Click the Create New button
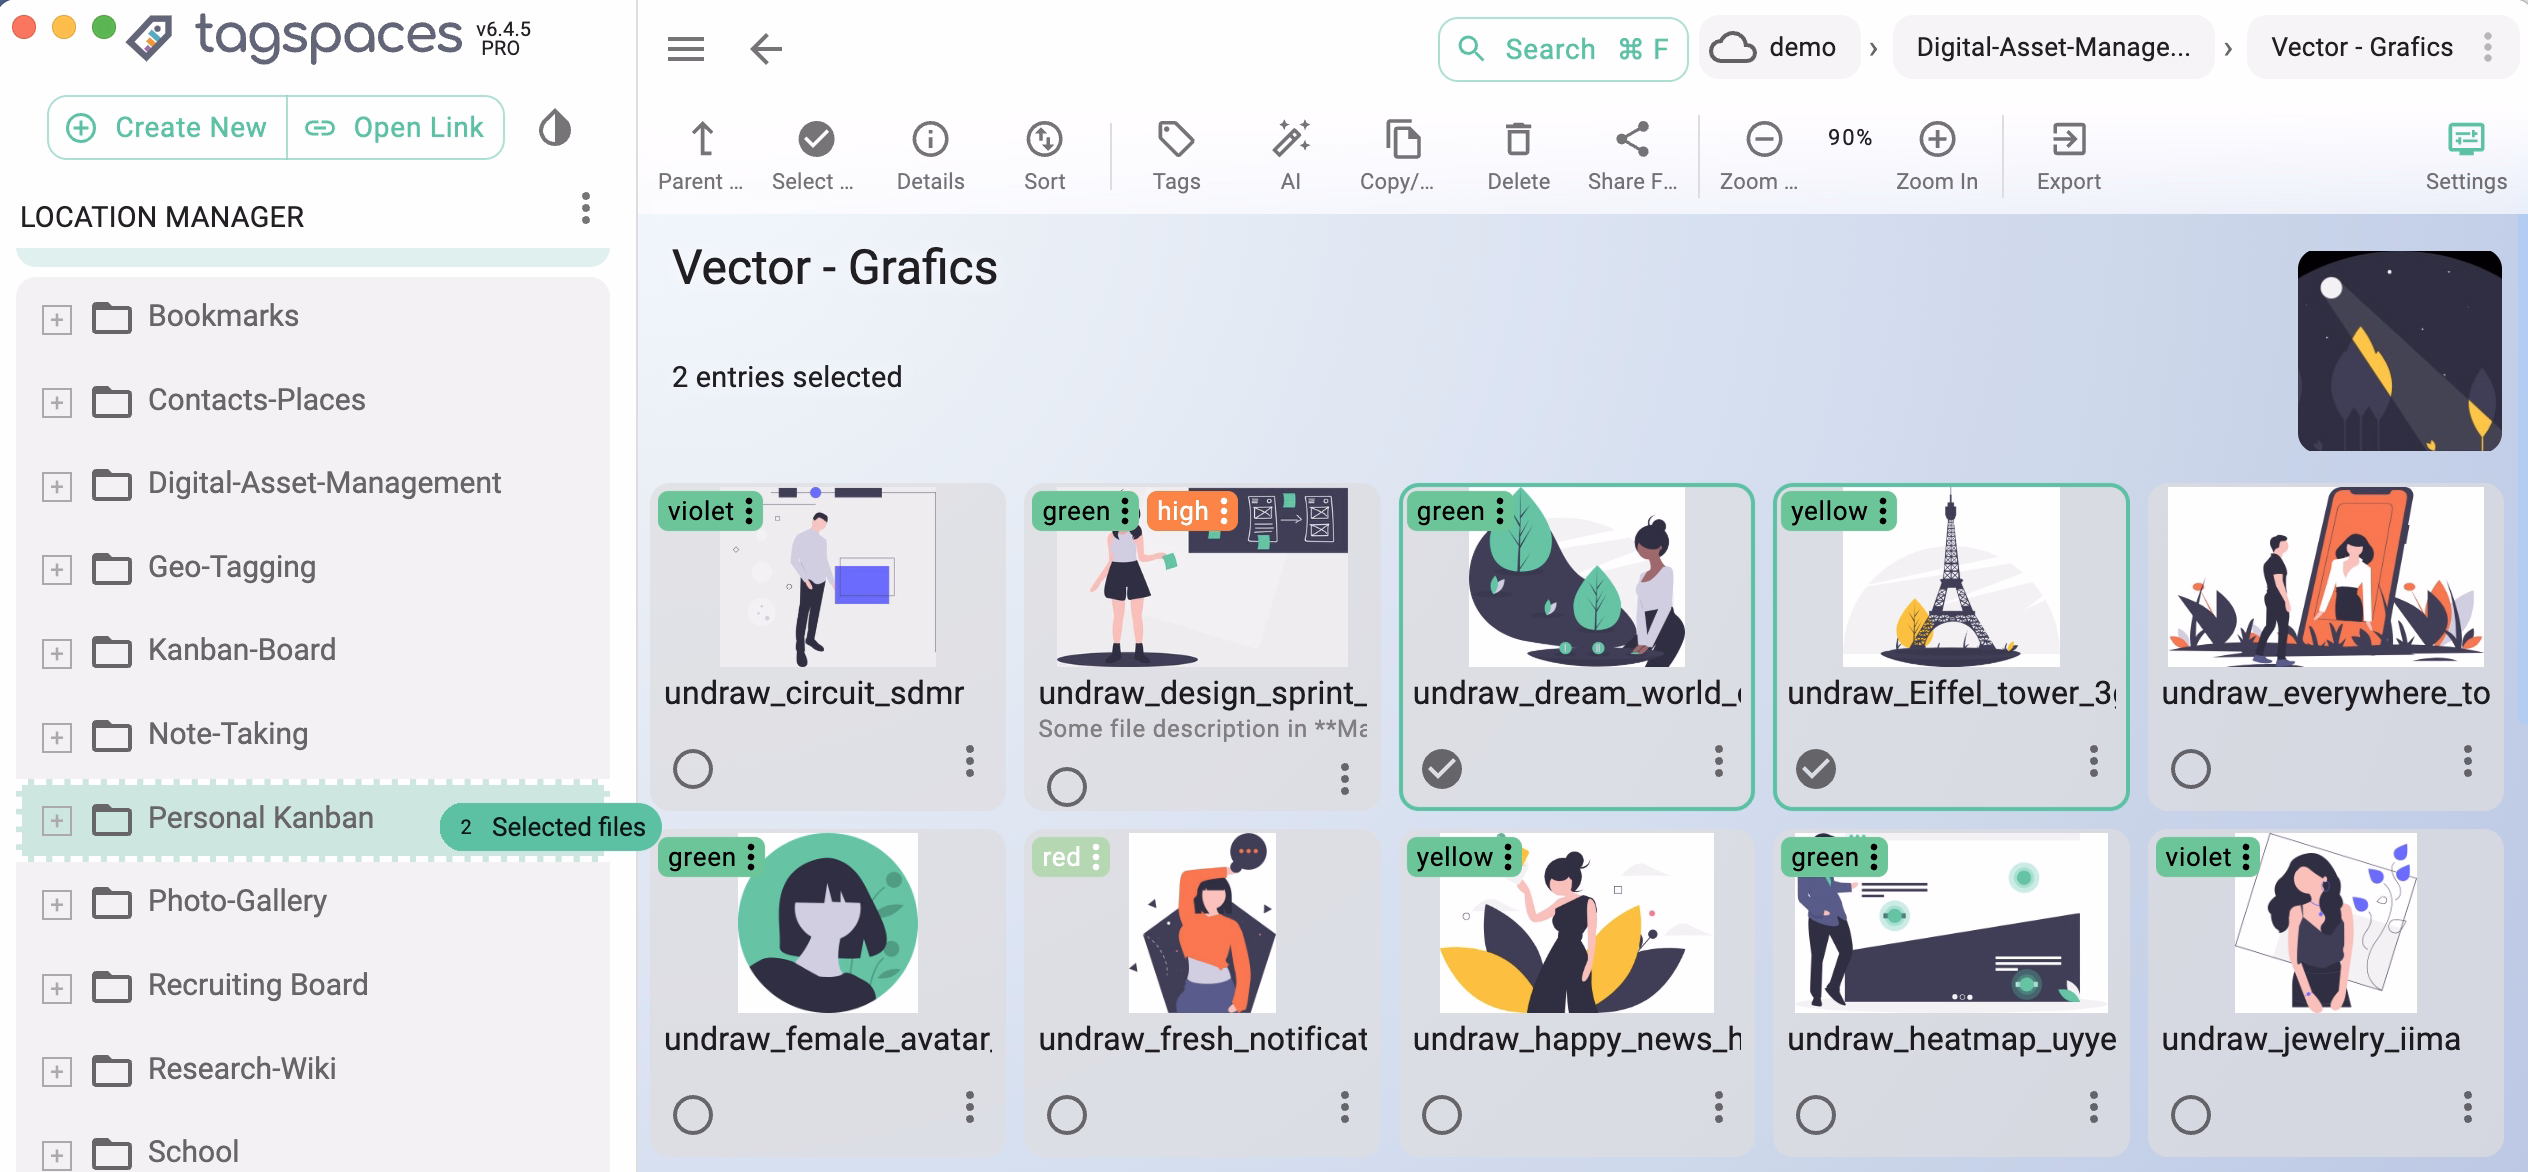The width and height of the screenshot is (2528, 1172). 167,127
